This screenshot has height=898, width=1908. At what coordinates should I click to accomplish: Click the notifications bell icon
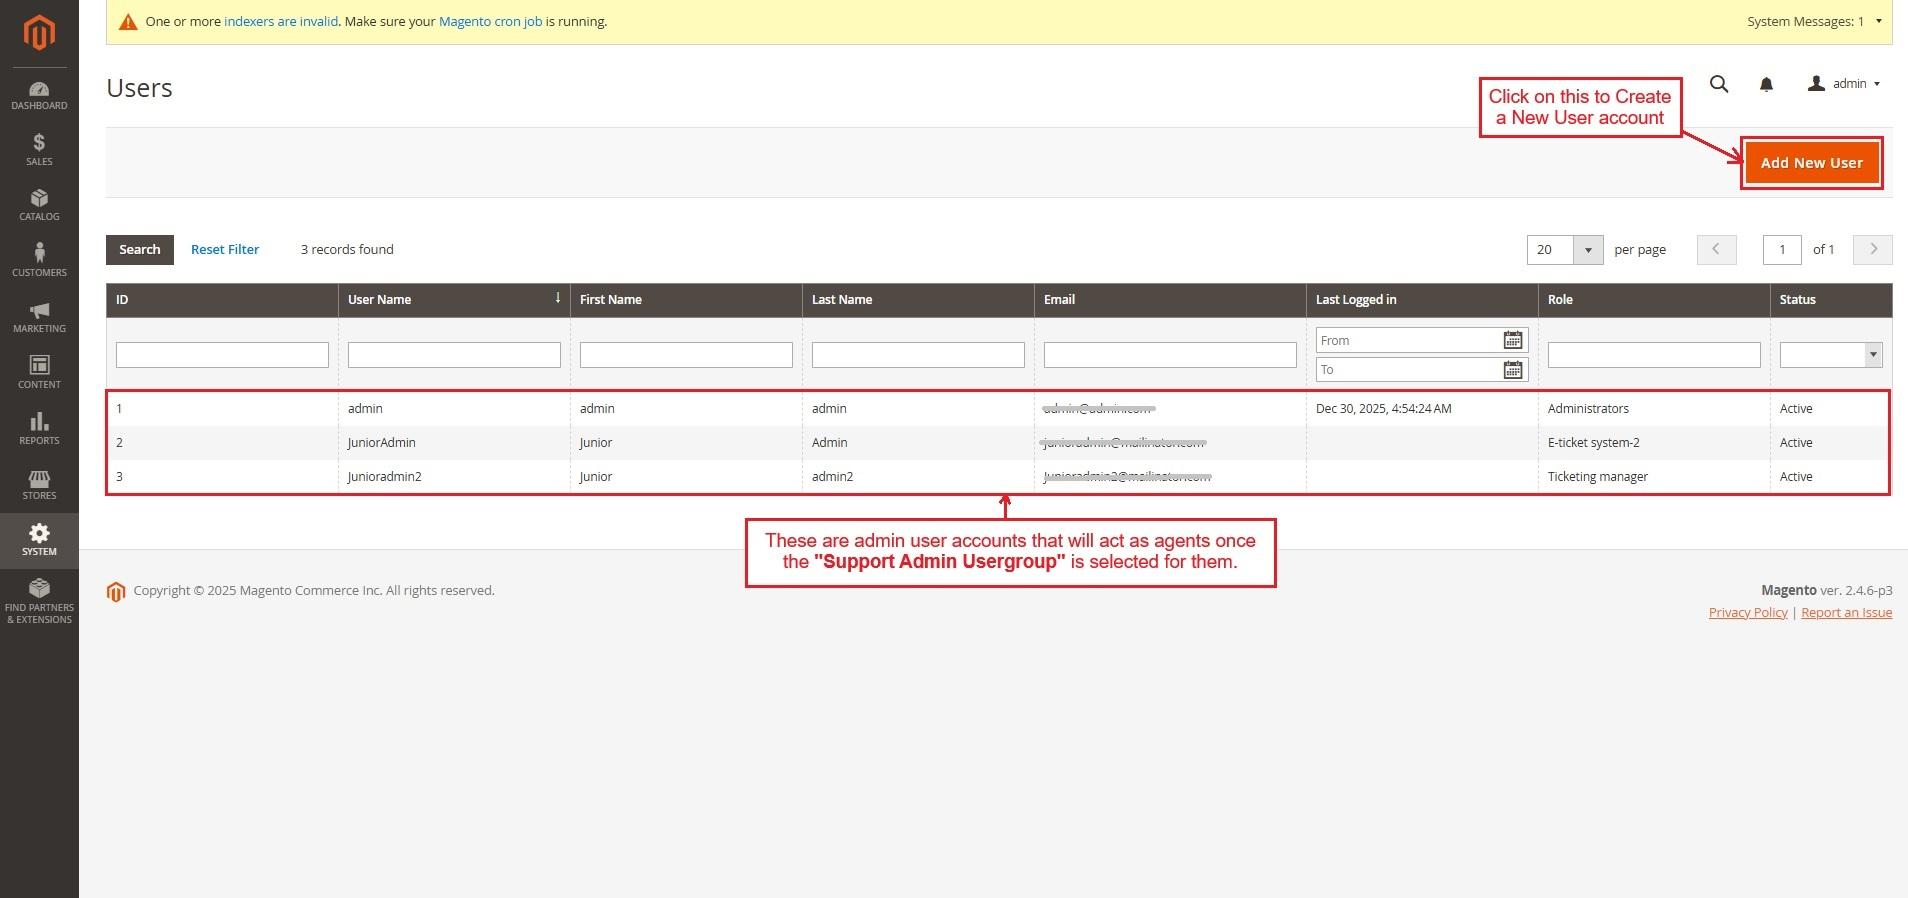pyautogui.click(x=1766, y=85)
